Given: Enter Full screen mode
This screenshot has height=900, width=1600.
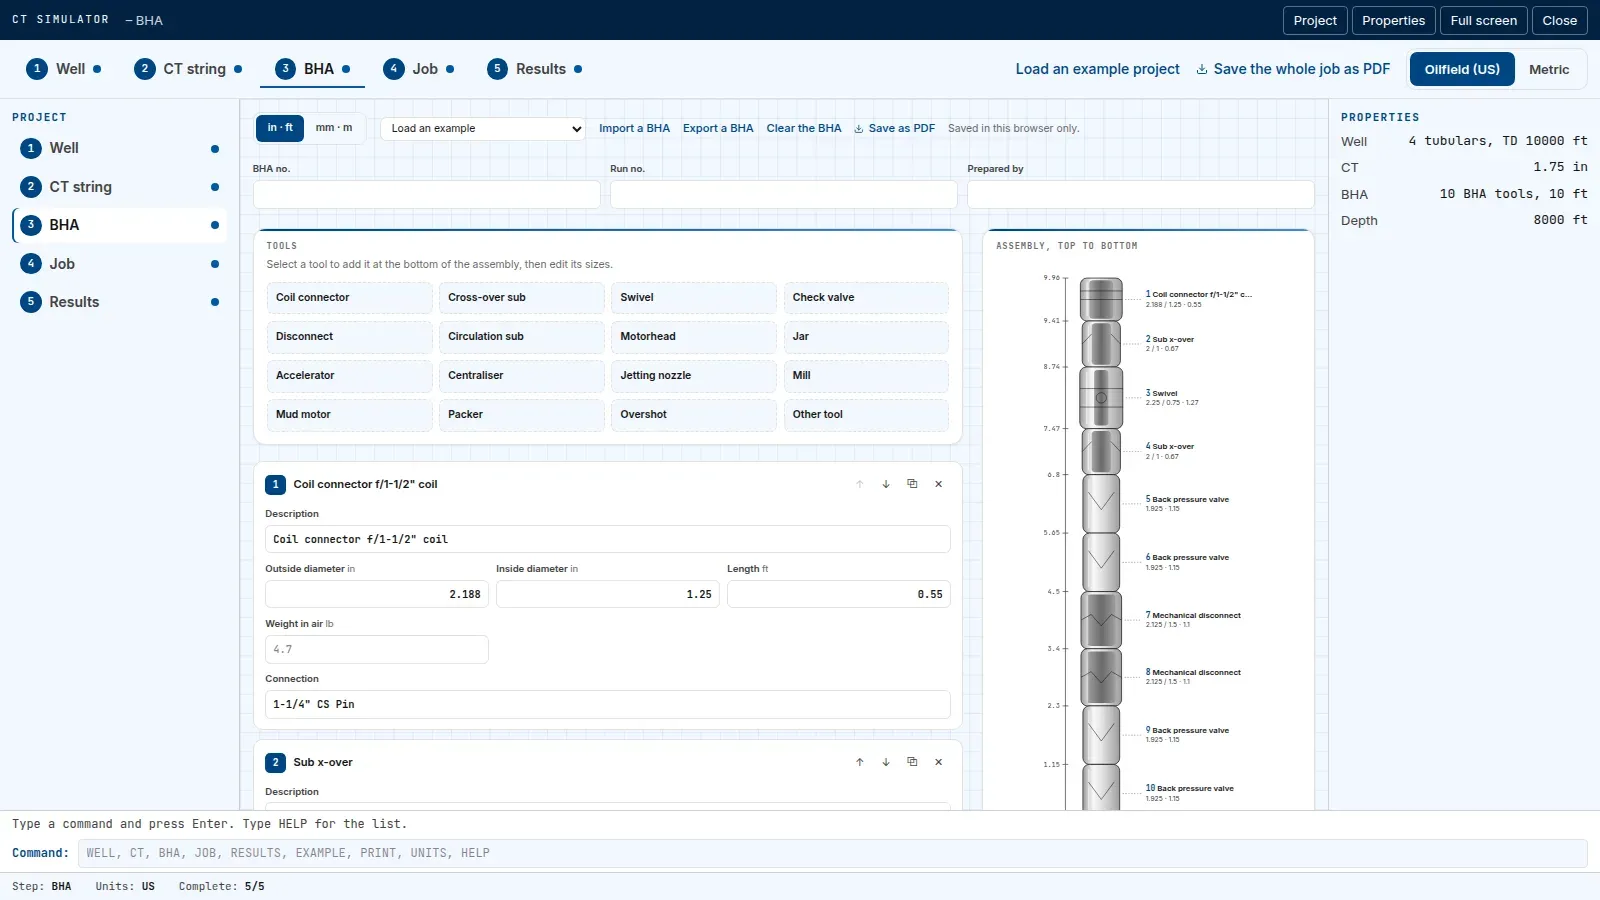Looking at the screenshot, I should point(1483,20).
